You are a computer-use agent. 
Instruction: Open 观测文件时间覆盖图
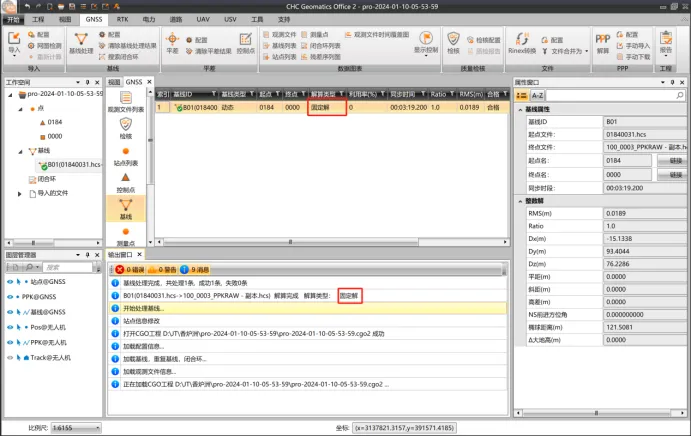377,34
